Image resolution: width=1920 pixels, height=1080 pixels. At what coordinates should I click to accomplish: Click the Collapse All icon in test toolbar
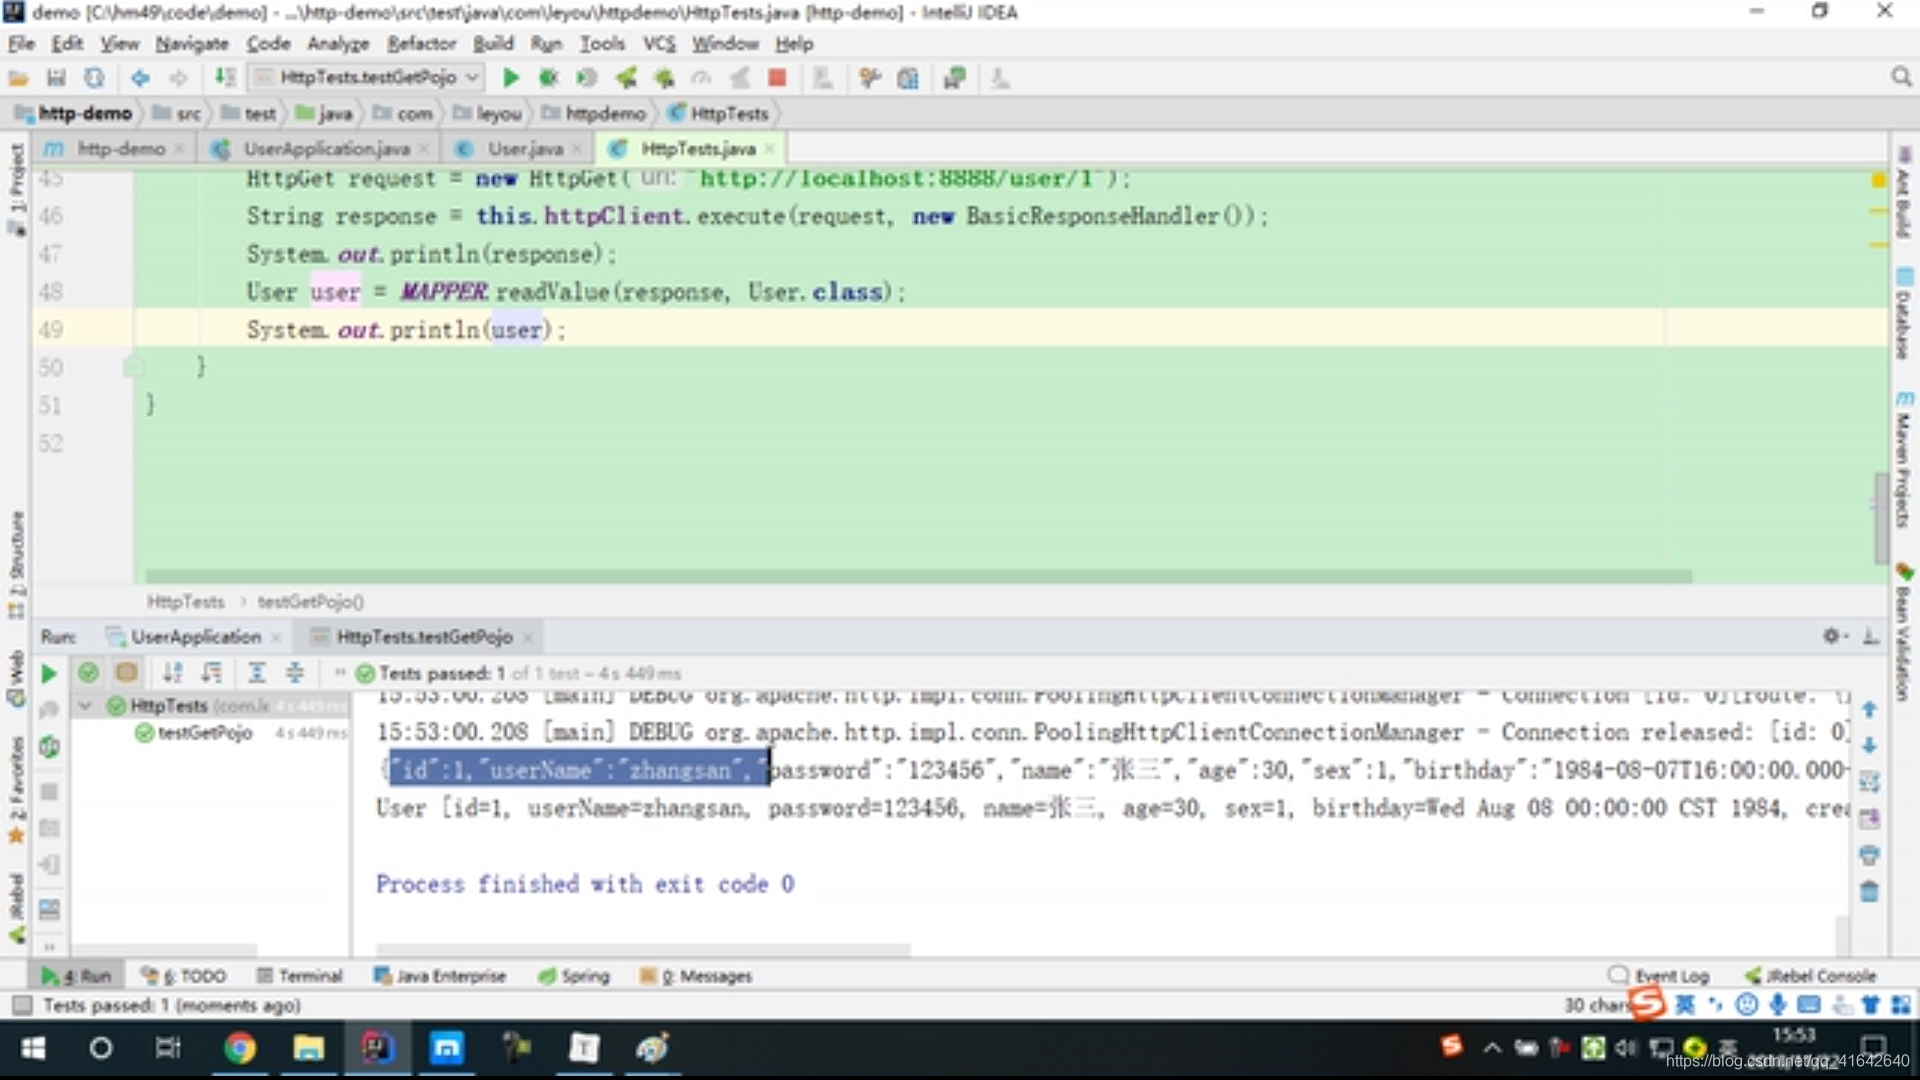(295, 673)
